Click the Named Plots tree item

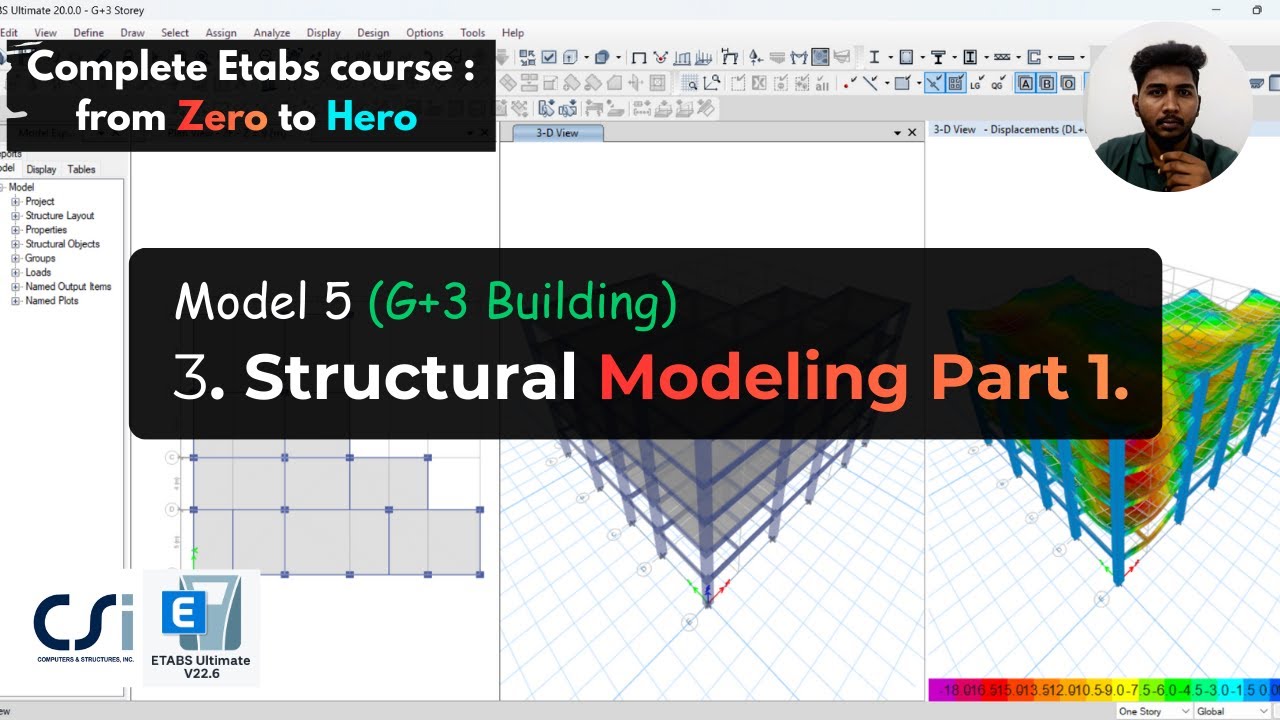(x=52, y=300)
